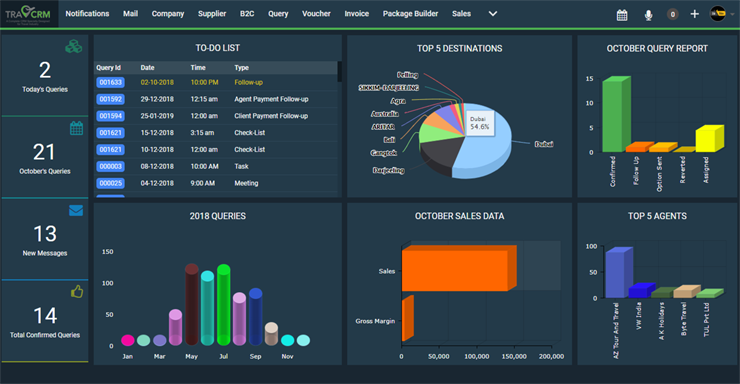The height and width of the screenshot is (384, 740).
Task: Open query 001633 in the to-do list
Action: (x=110, y=83)
